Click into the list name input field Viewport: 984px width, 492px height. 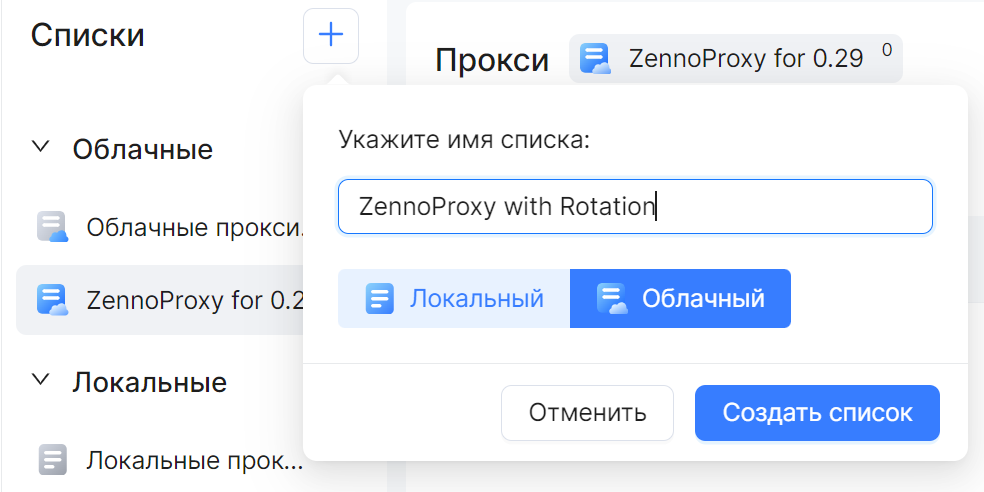pyautogui.click(x=635, y=206)
